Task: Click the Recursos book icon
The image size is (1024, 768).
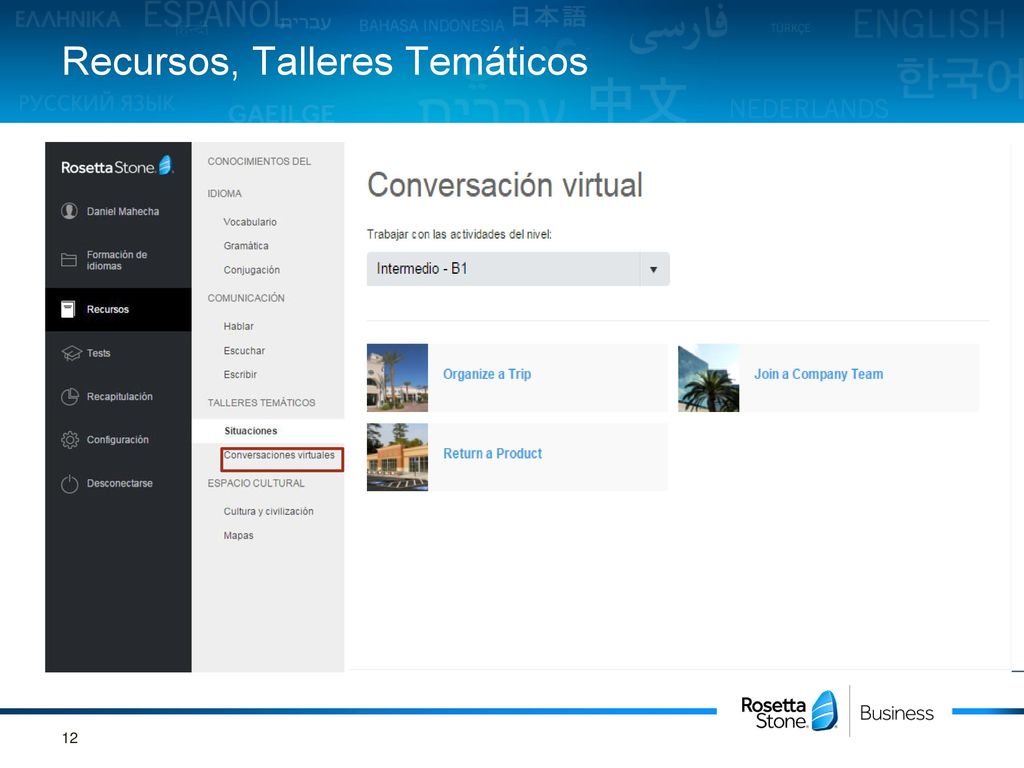Action: [68, 309]
